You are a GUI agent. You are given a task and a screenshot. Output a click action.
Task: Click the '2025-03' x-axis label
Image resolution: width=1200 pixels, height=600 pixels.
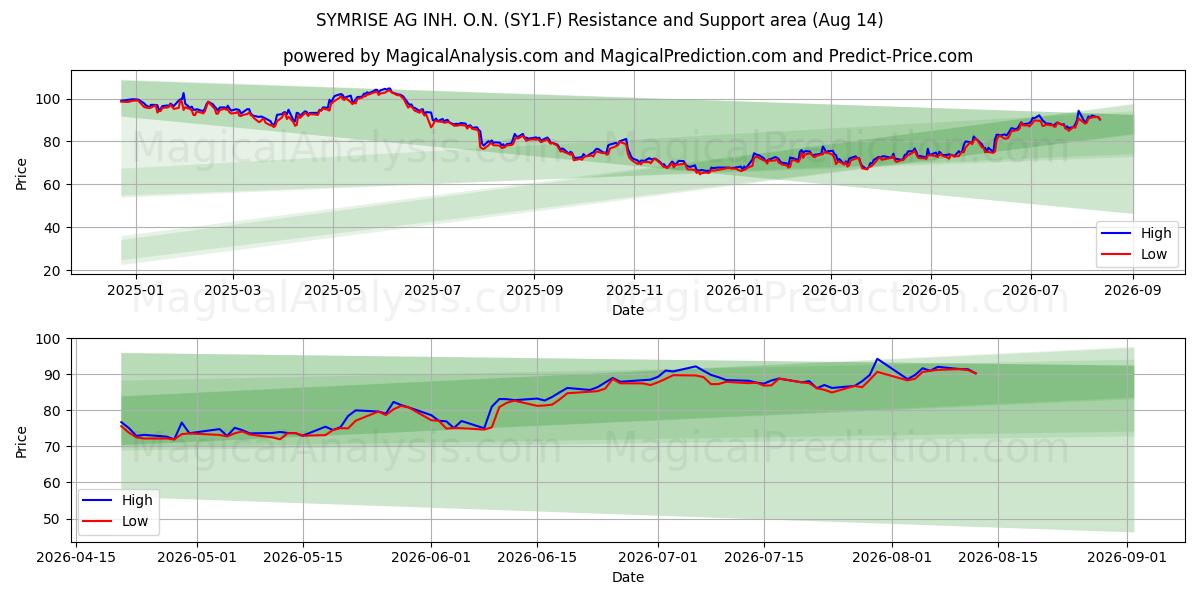(232, 290)
